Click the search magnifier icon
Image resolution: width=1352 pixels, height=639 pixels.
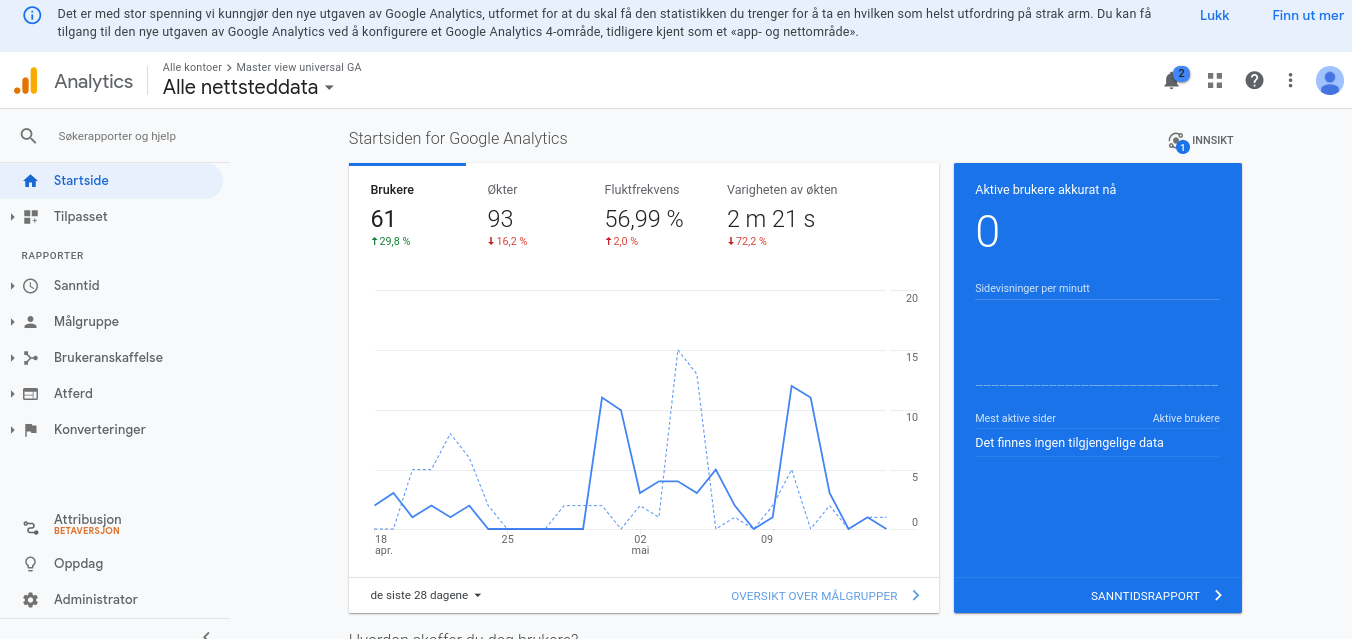coord(29,136)
